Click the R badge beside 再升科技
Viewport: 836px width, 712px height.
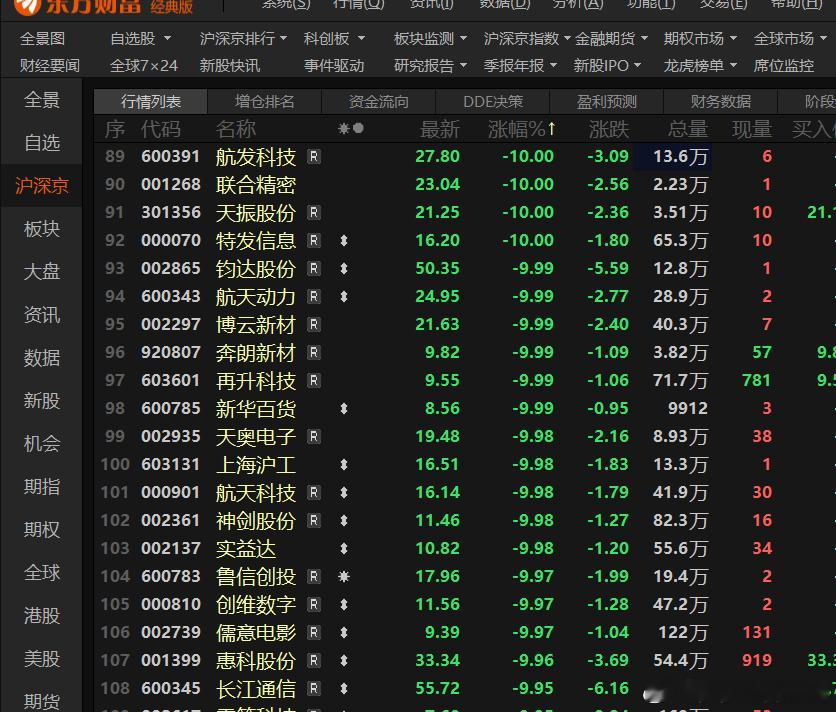(314, 381)
